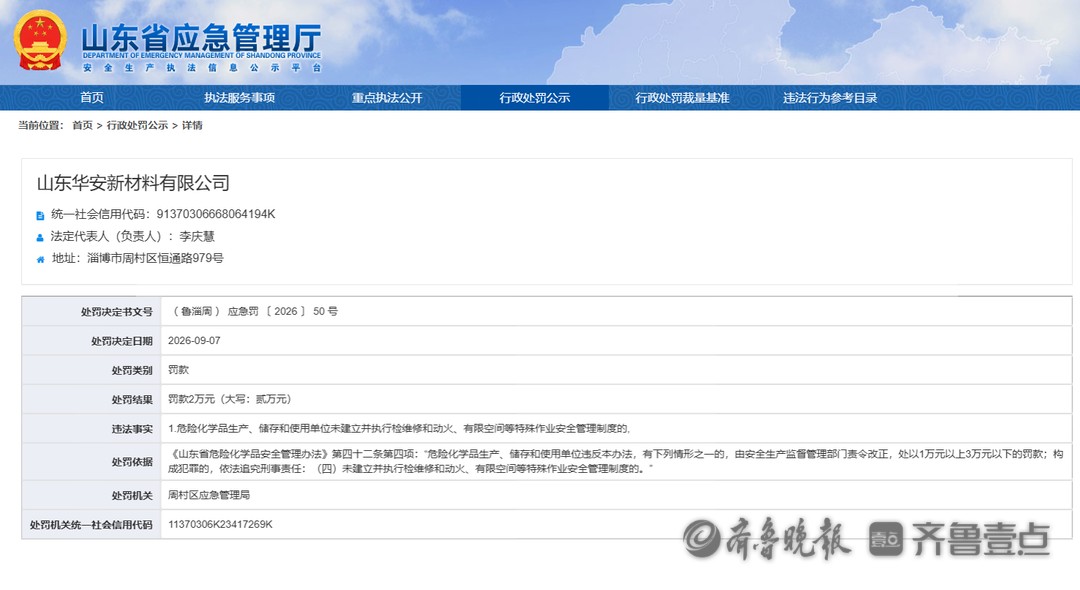Click the 齐鲁壹点 square logo icon
The height and width of the screenshot is (590, 1080).
pos(885,539)
